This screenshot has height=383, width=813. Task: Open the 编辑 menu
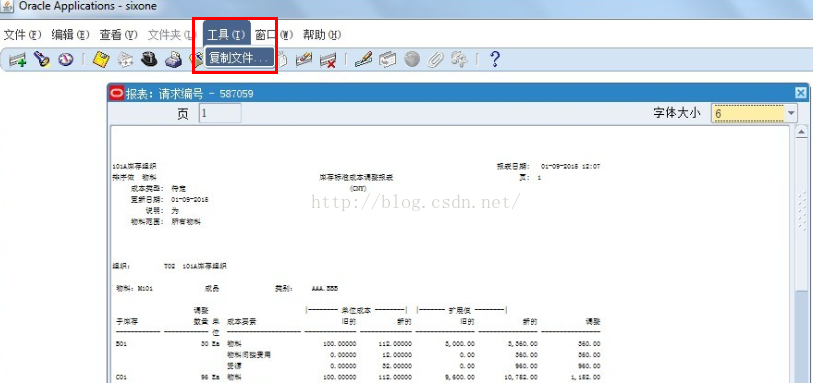(x=71, y=35)
